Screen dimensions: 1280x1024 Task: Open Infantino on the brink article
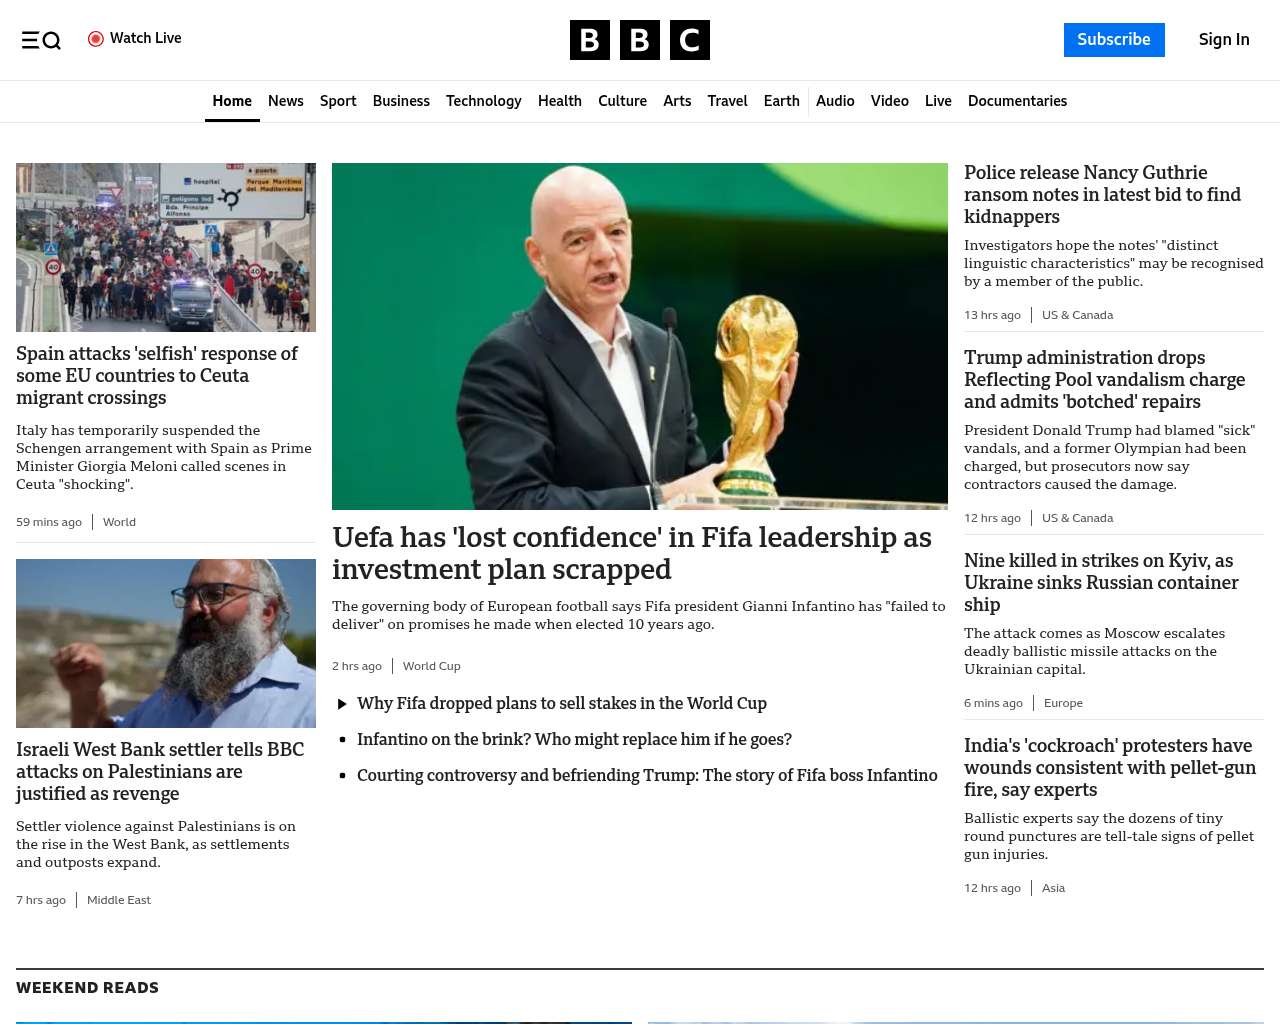pos(574,740)
